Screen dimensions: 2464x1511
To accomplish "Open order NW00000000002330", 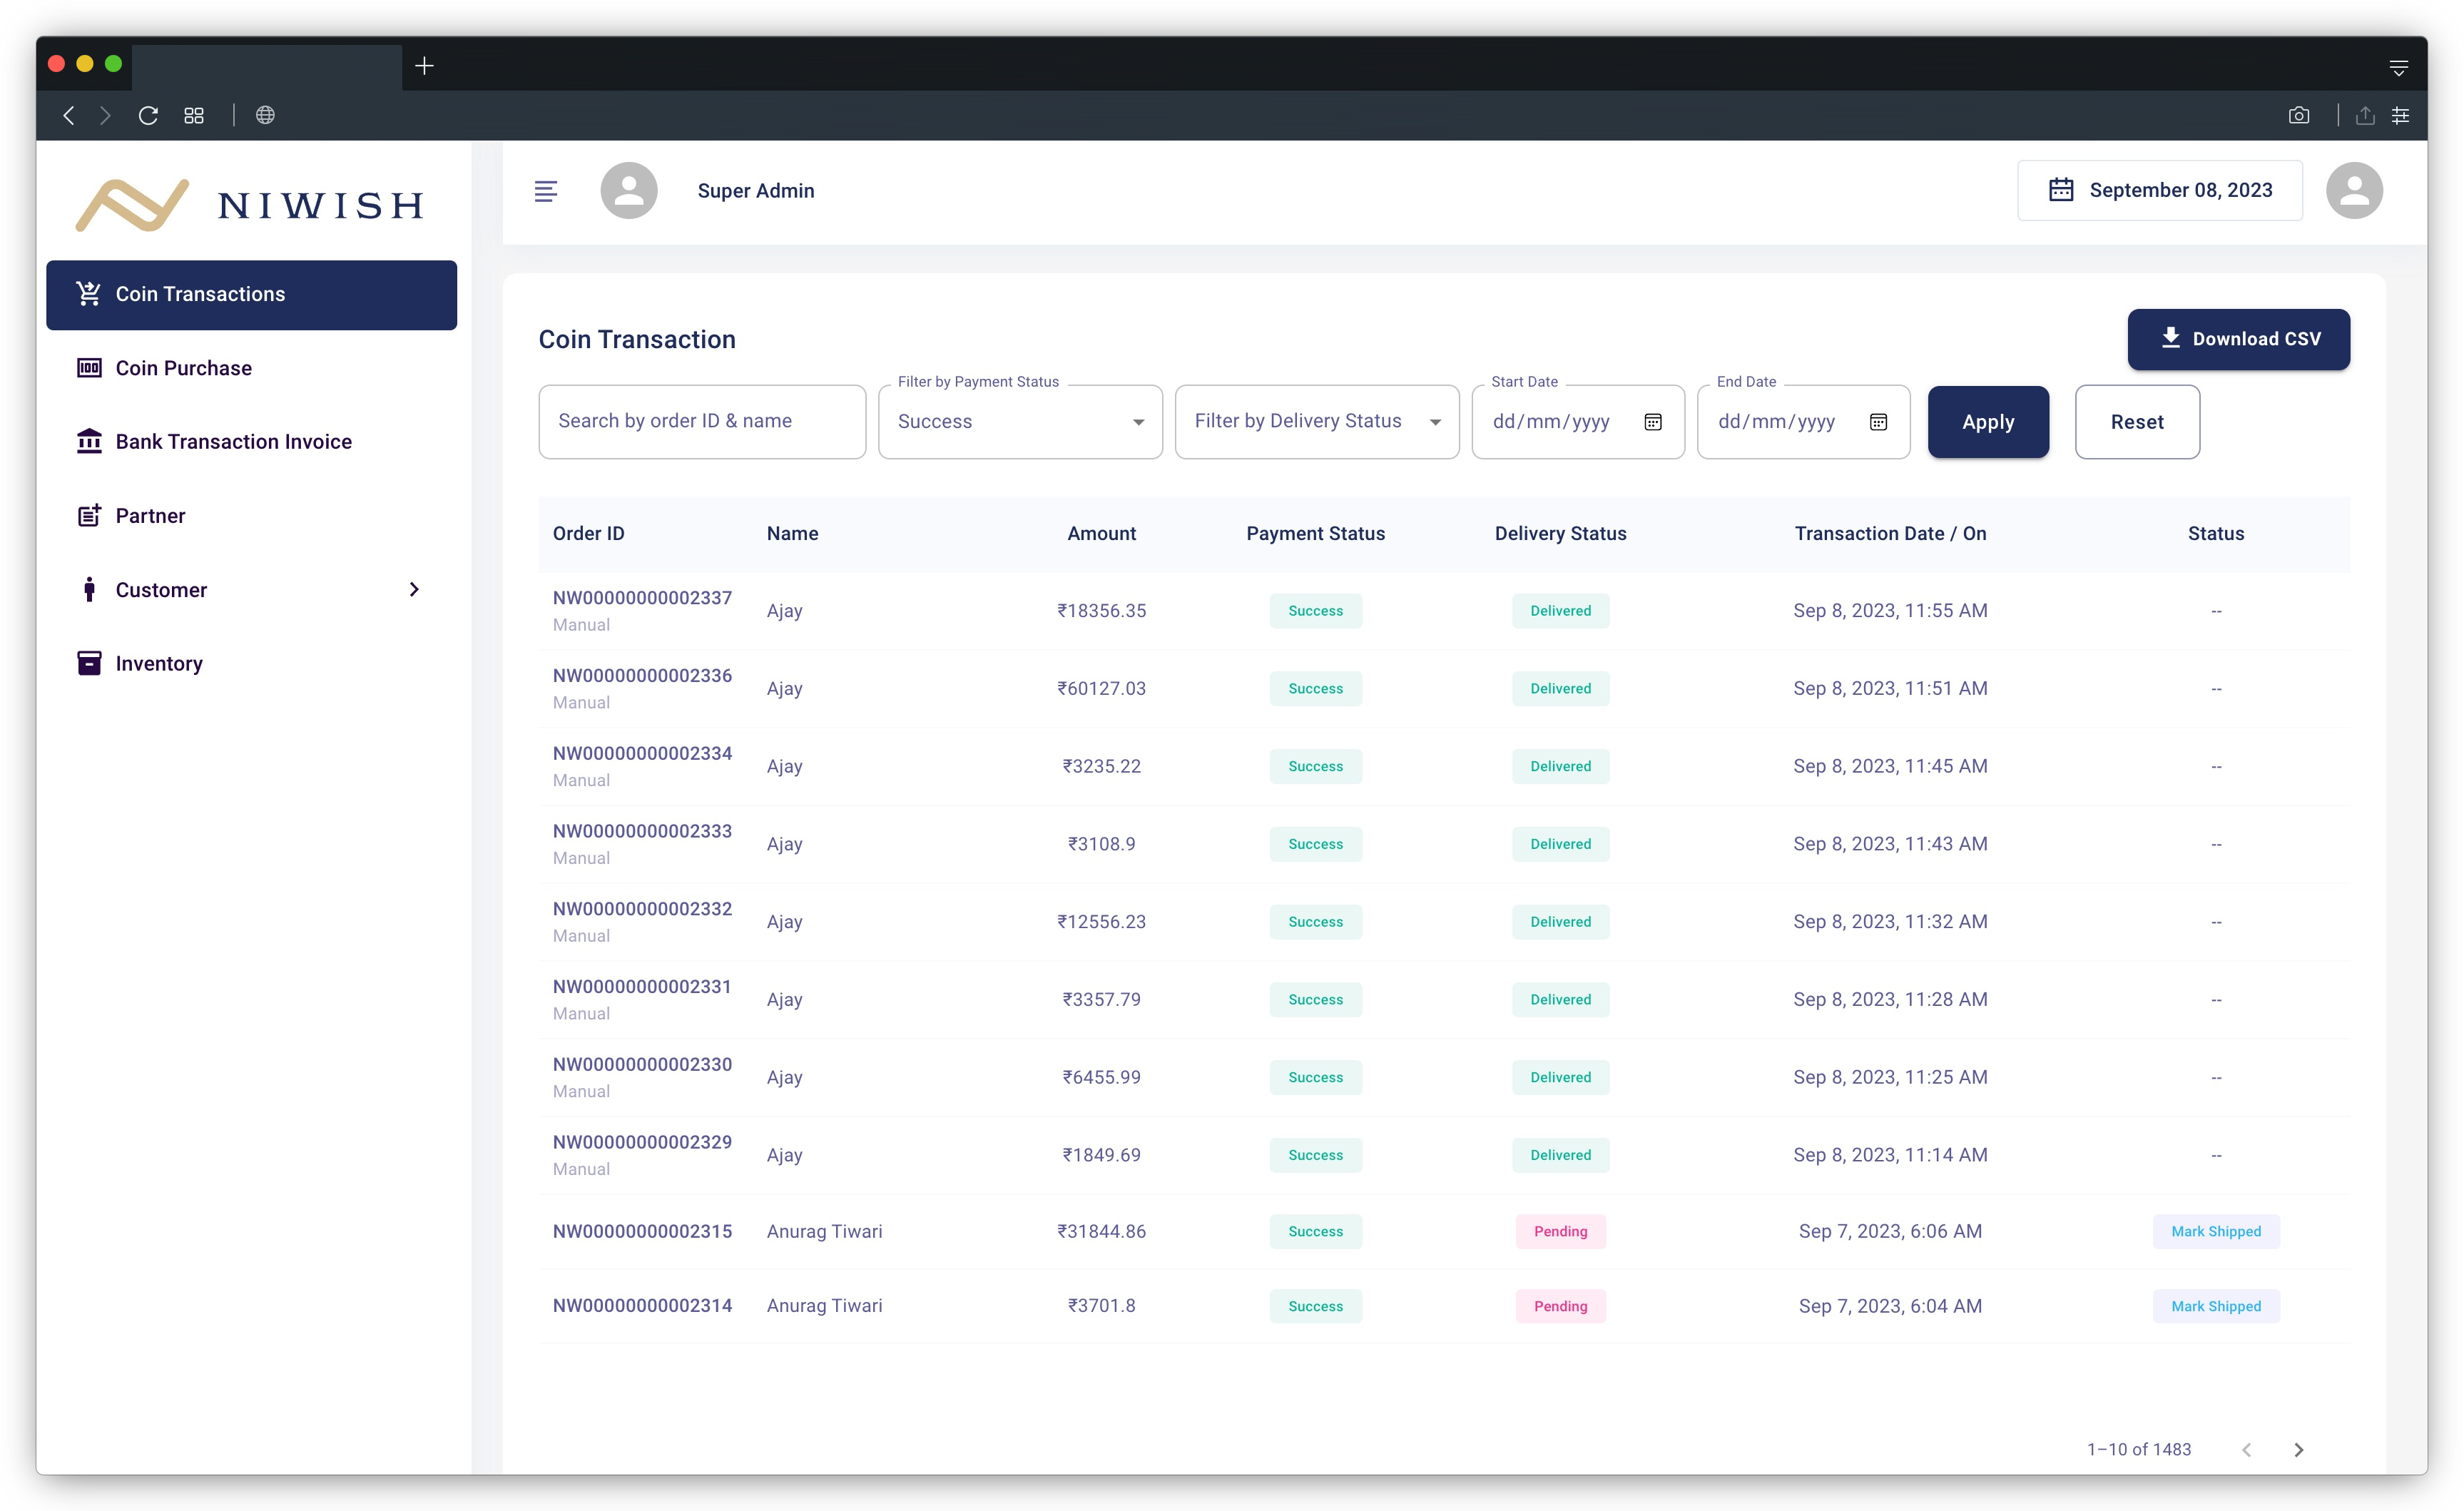I will (642, 1065).
